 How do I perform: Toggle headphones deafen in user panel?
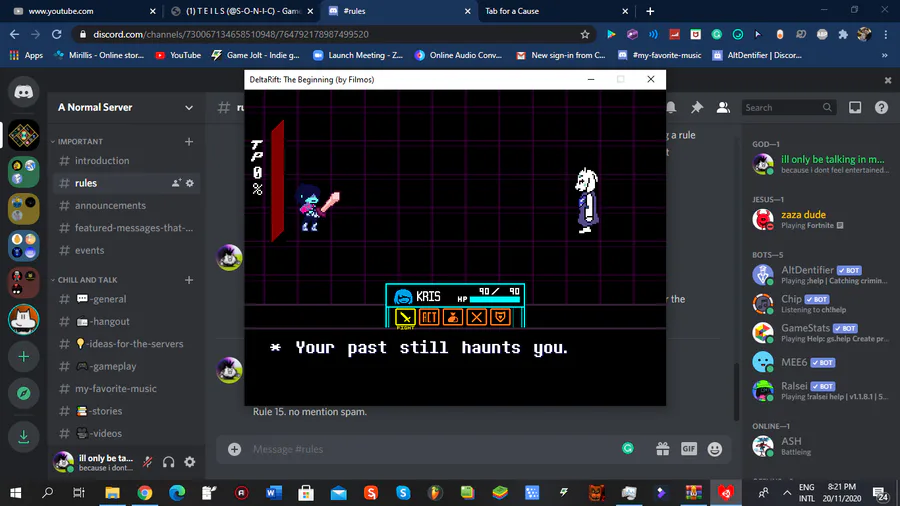168,461
